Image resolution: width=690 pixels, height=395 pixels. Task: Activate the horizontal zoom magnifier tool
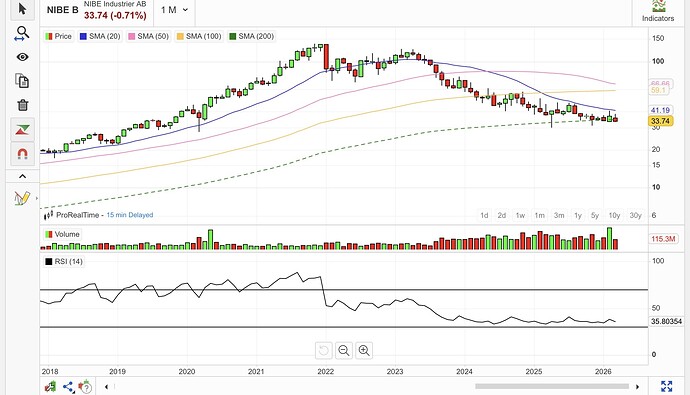click(22, 33)
